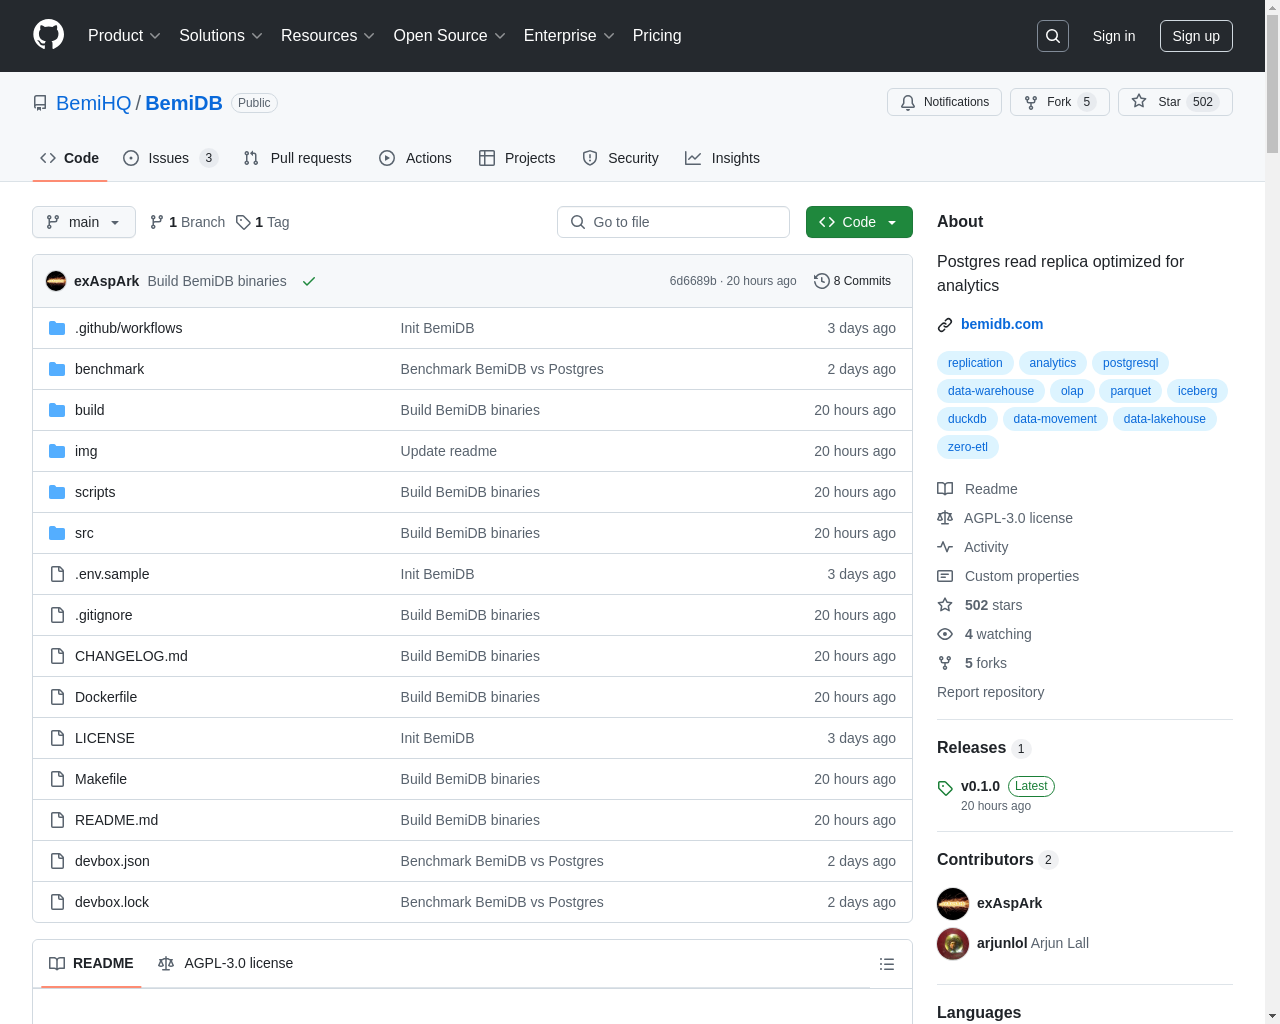Click the iceberg topic tag

[x=1197, y=391]
